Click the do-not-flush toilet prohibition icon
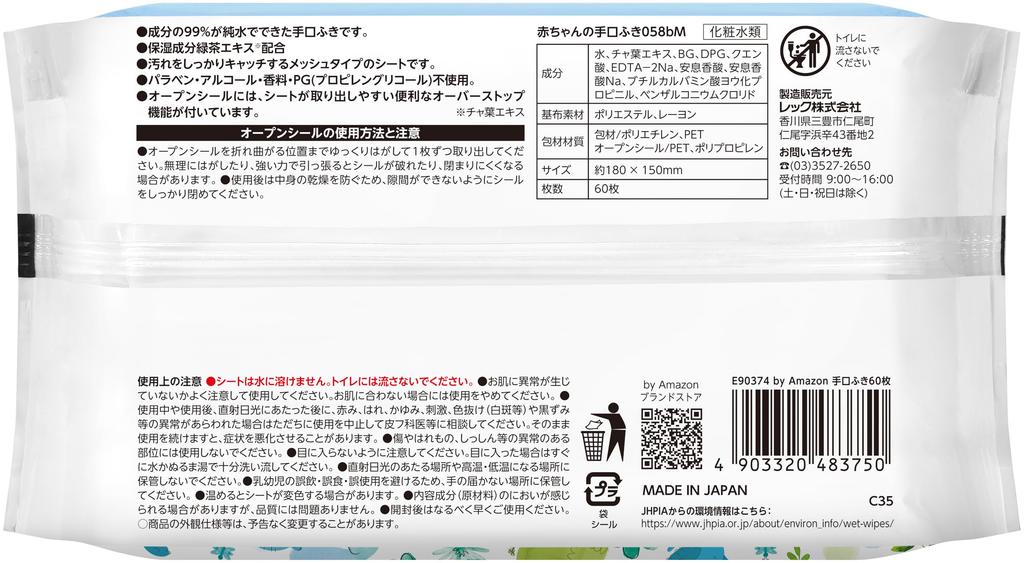The image size is (1024, 563). pyautogui.click(x=805, y=50)
